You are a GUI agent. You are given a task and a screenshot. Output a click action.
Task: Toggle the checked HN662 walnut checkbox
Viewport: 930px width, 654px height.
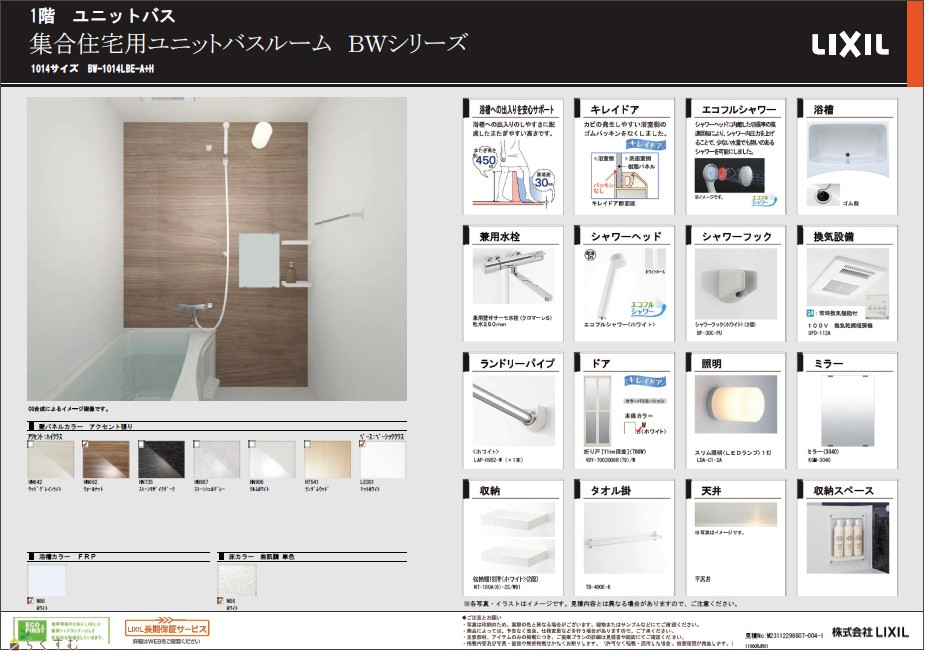[x=86, y=442]
